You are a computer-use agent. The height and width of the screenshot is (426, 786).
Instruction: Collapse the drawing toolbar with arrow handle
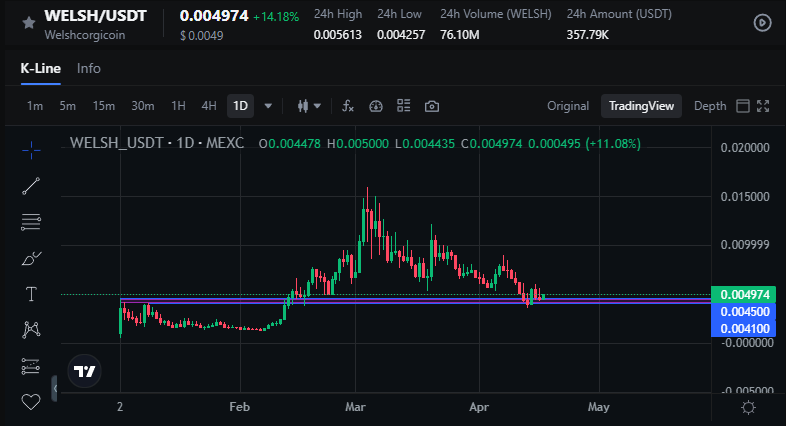[55, 388]
